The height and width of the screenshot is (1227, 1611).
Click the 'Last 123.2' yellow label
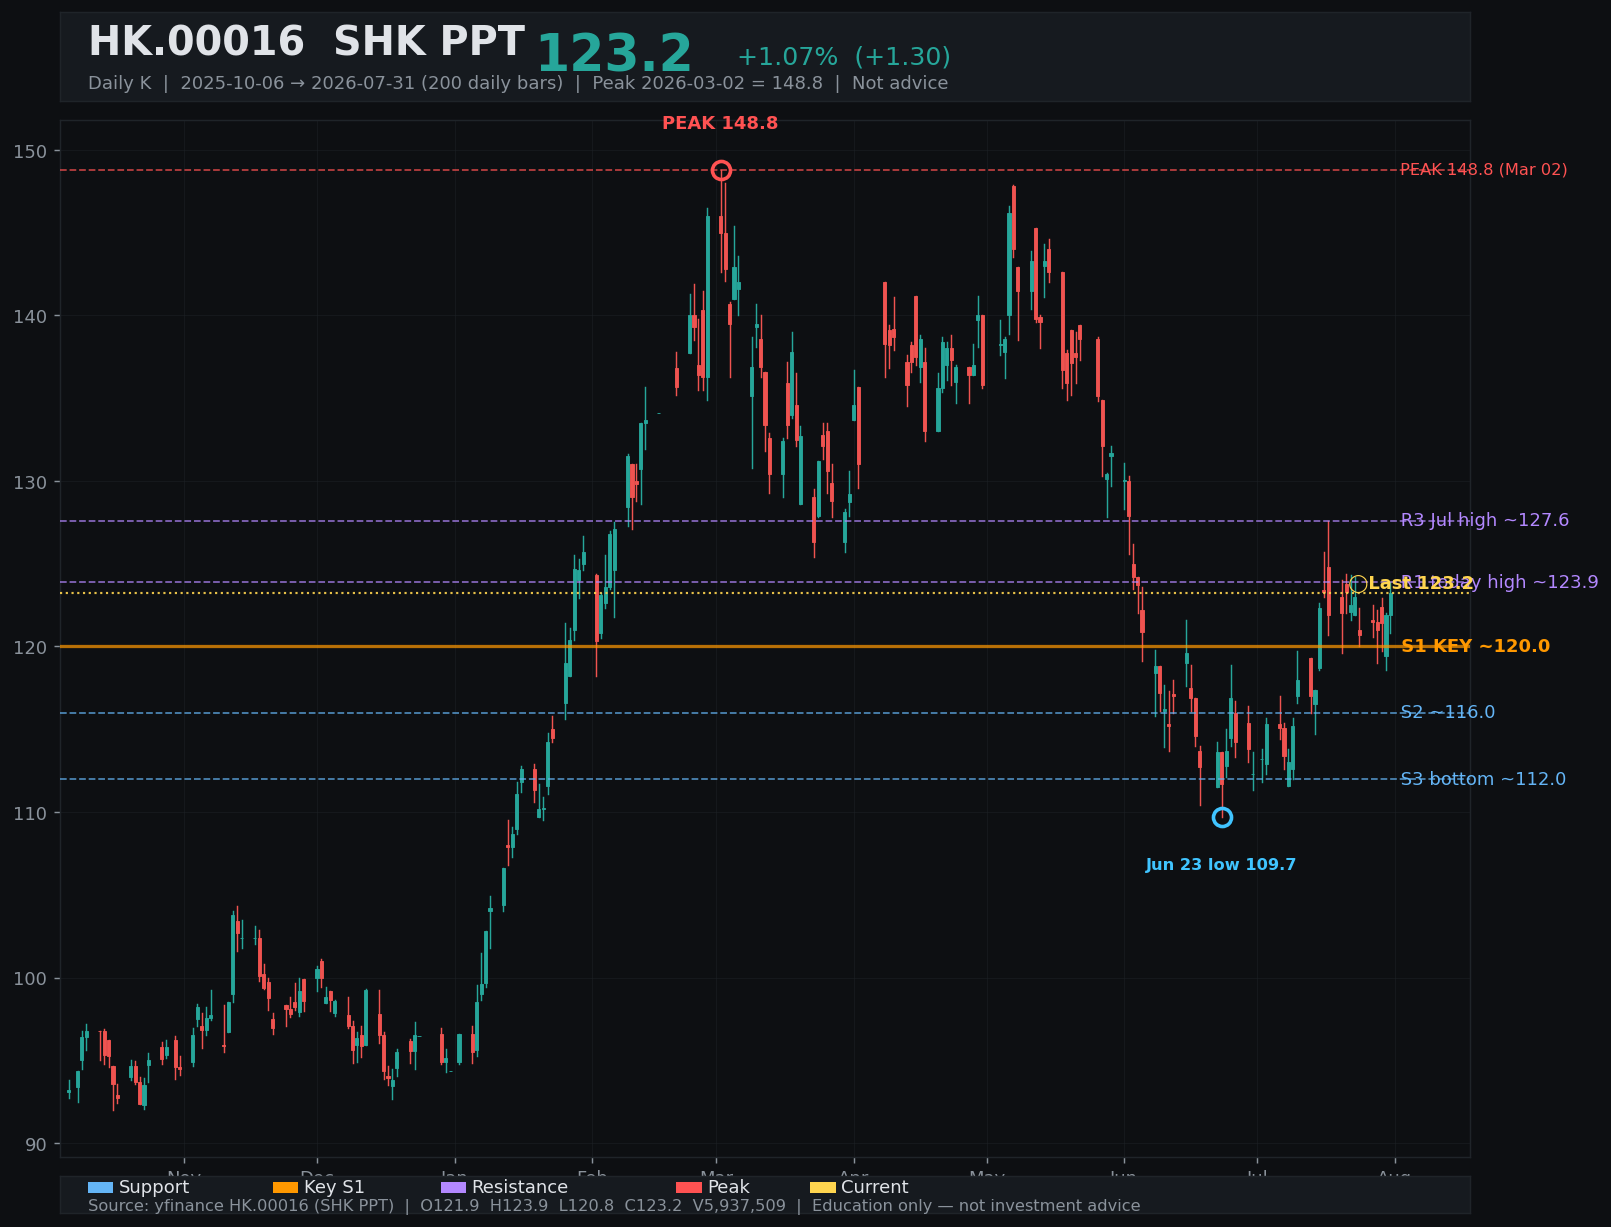point(1420,583)
